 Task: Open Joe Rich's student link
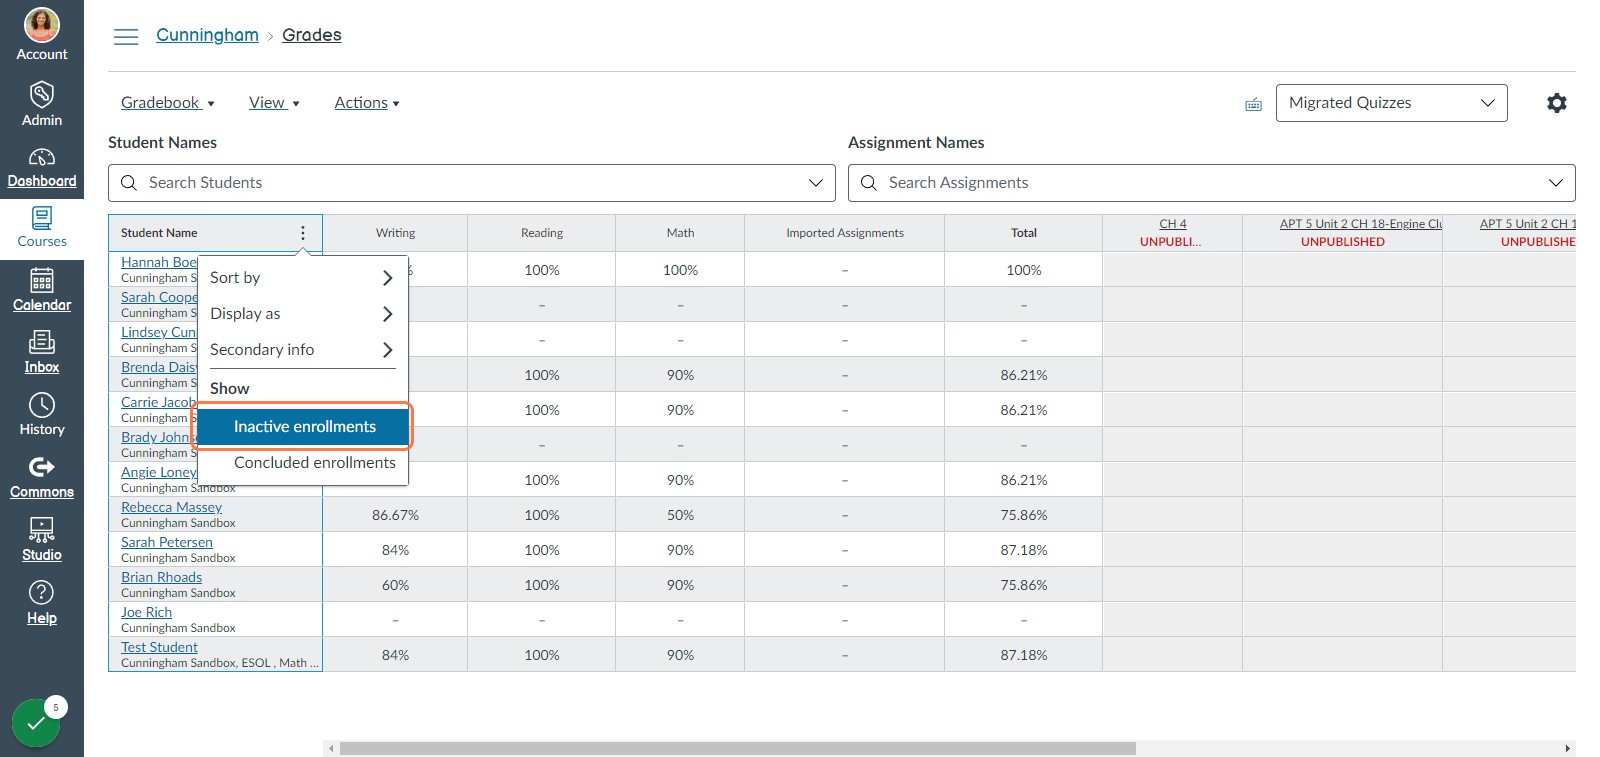tap(146, 612)
